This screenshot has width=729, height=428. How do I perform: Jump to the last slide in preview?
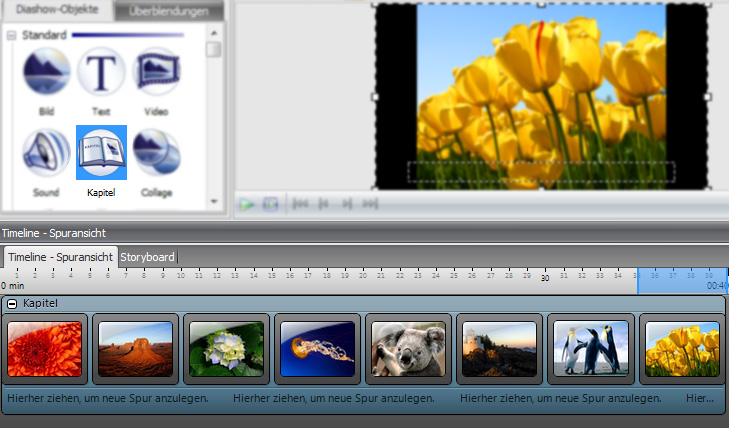click(x=369, y=204)
